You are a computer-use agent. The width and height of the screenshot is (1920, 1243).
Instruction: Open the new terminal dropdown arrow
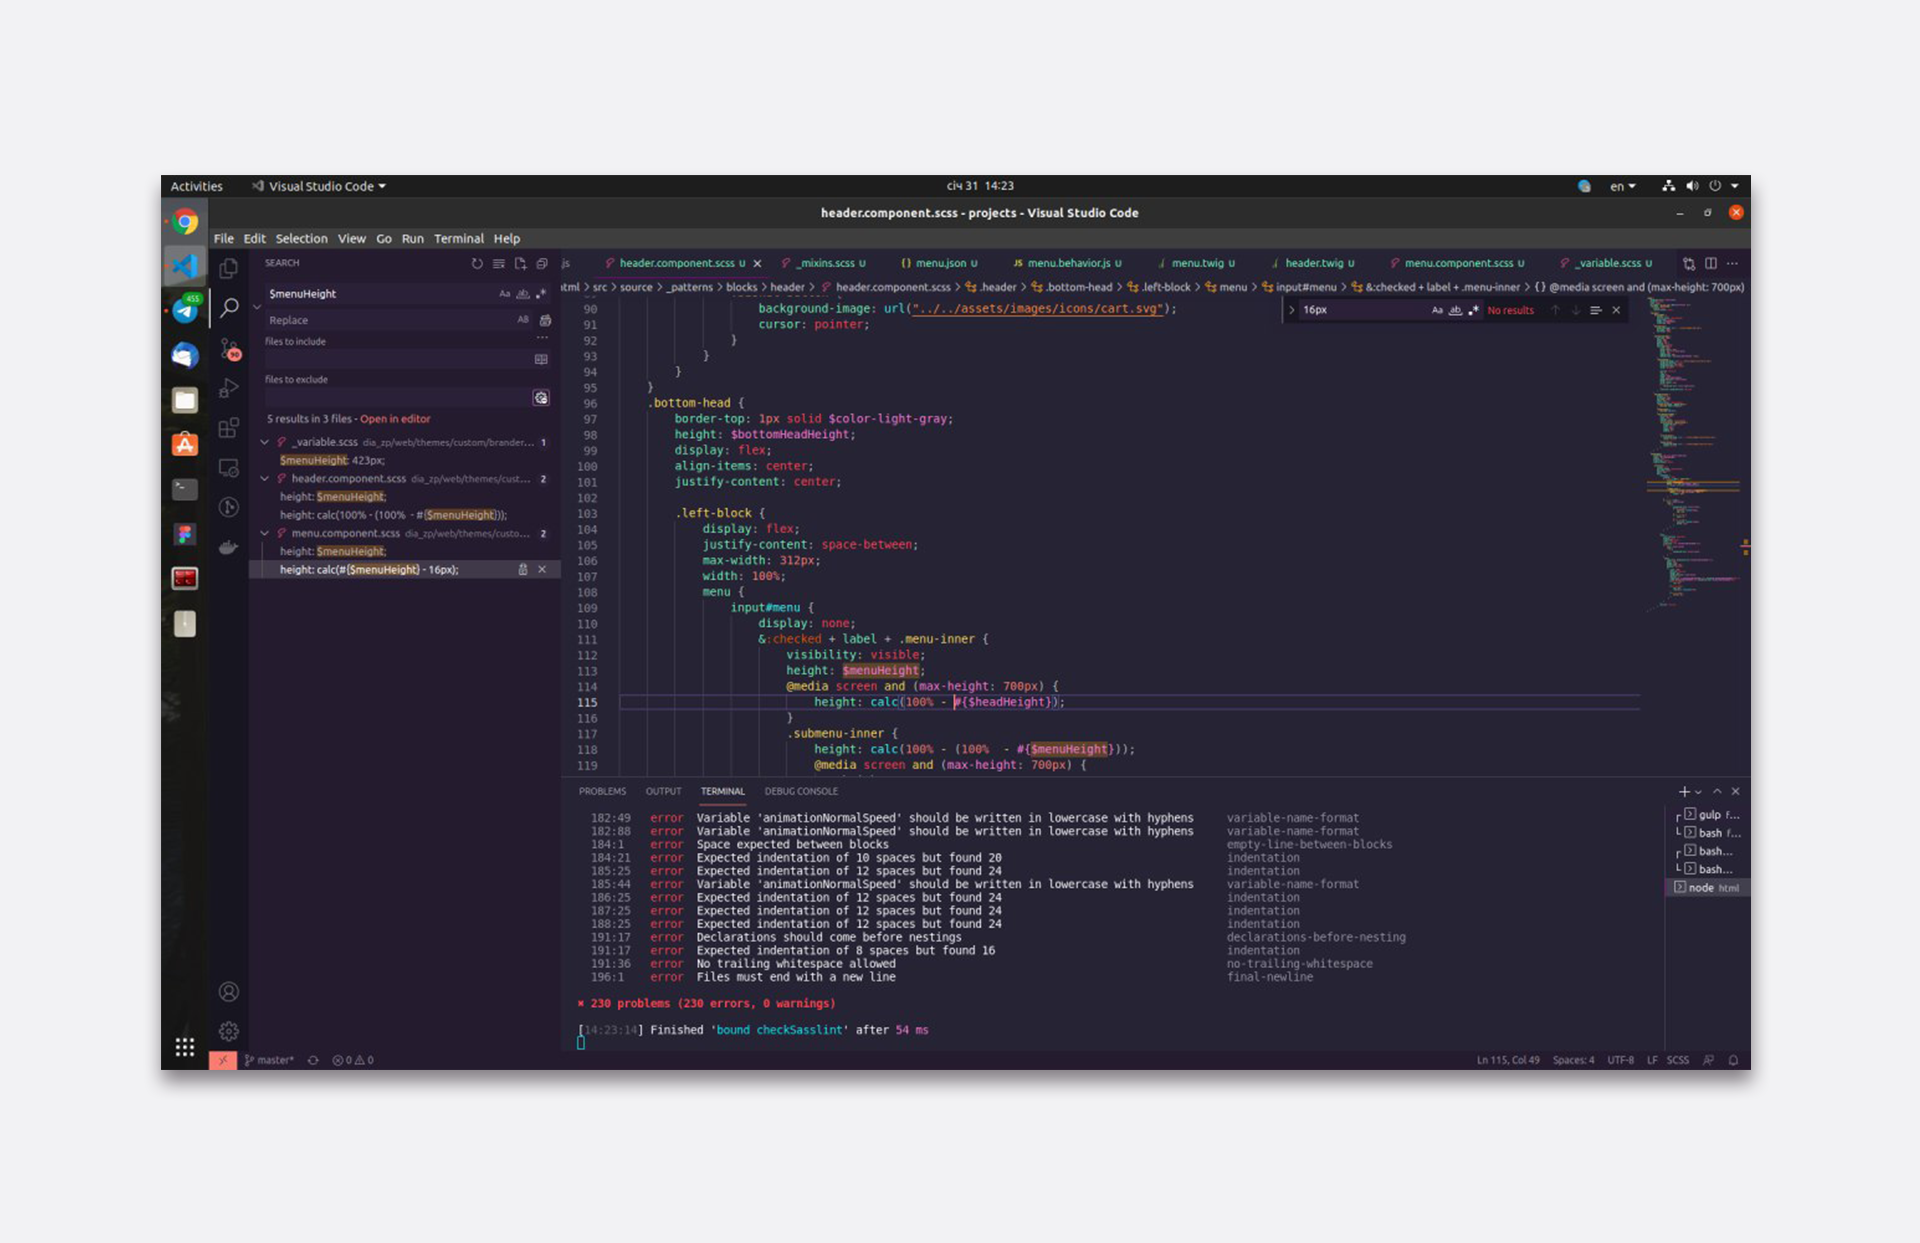pyautogui.click(x=1698, y=792)
